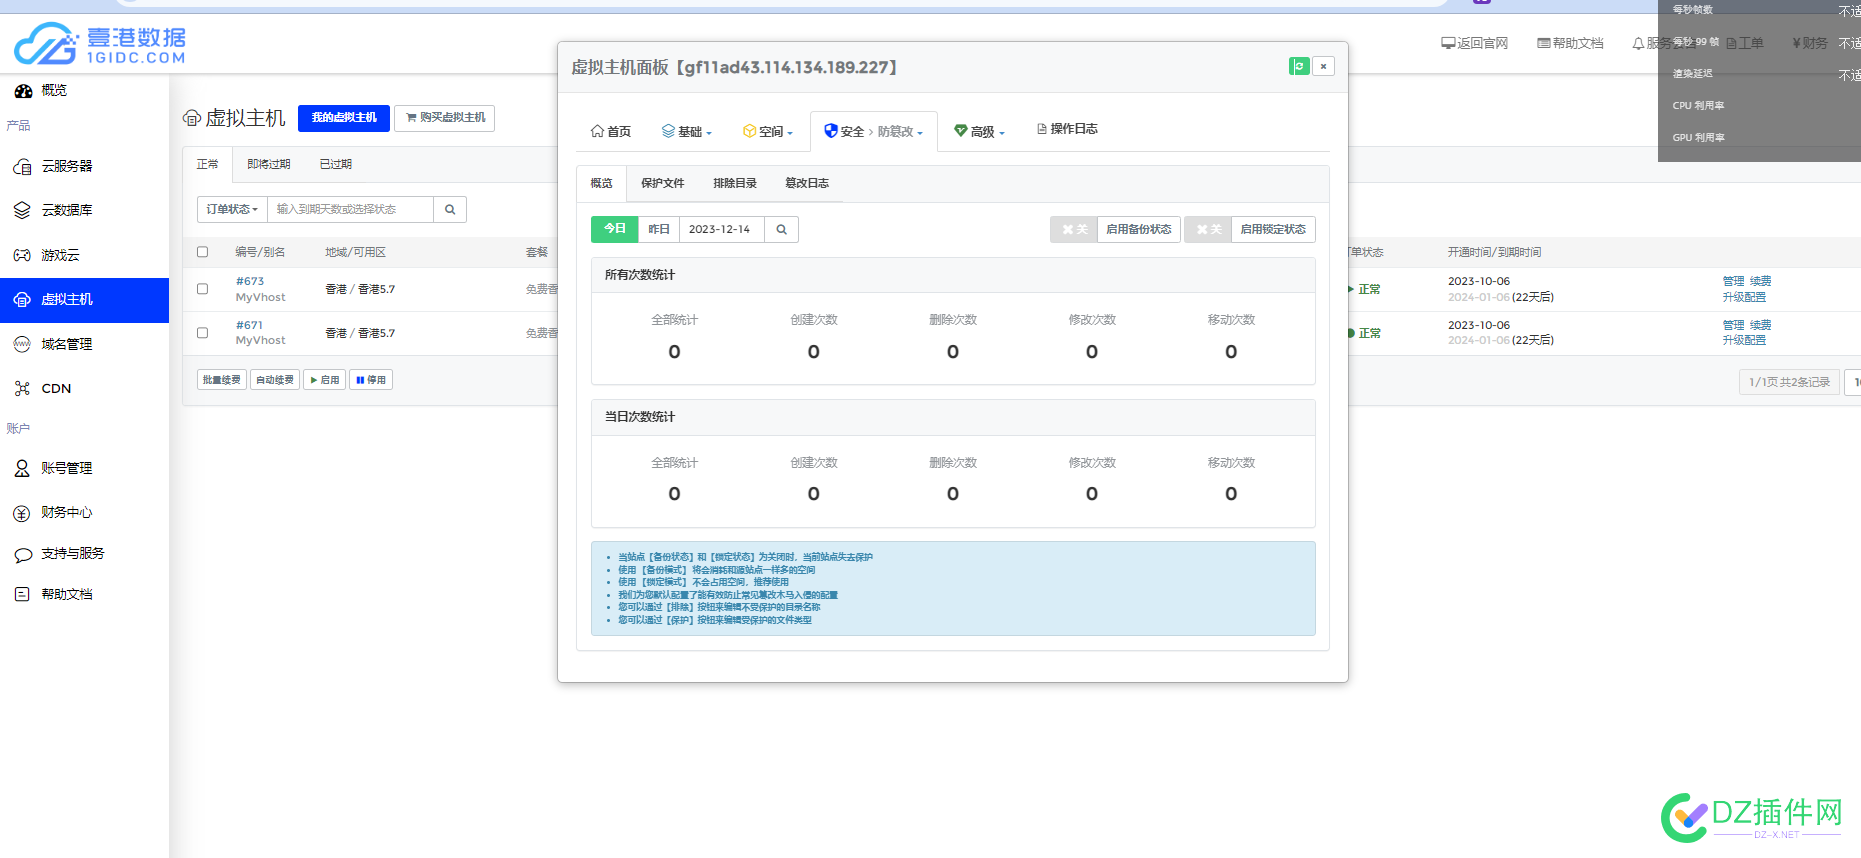Select 虚拟主机 in the sidebar
Image resolution: width=1861 pixels, height=858 pixels.
pos(84,299)
